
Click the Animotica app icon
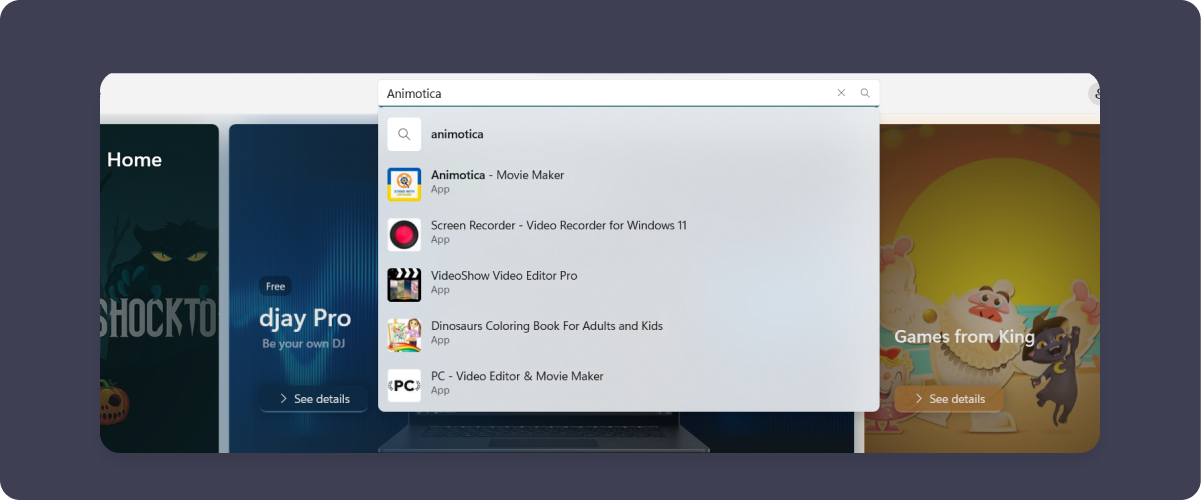coord(404,184)
